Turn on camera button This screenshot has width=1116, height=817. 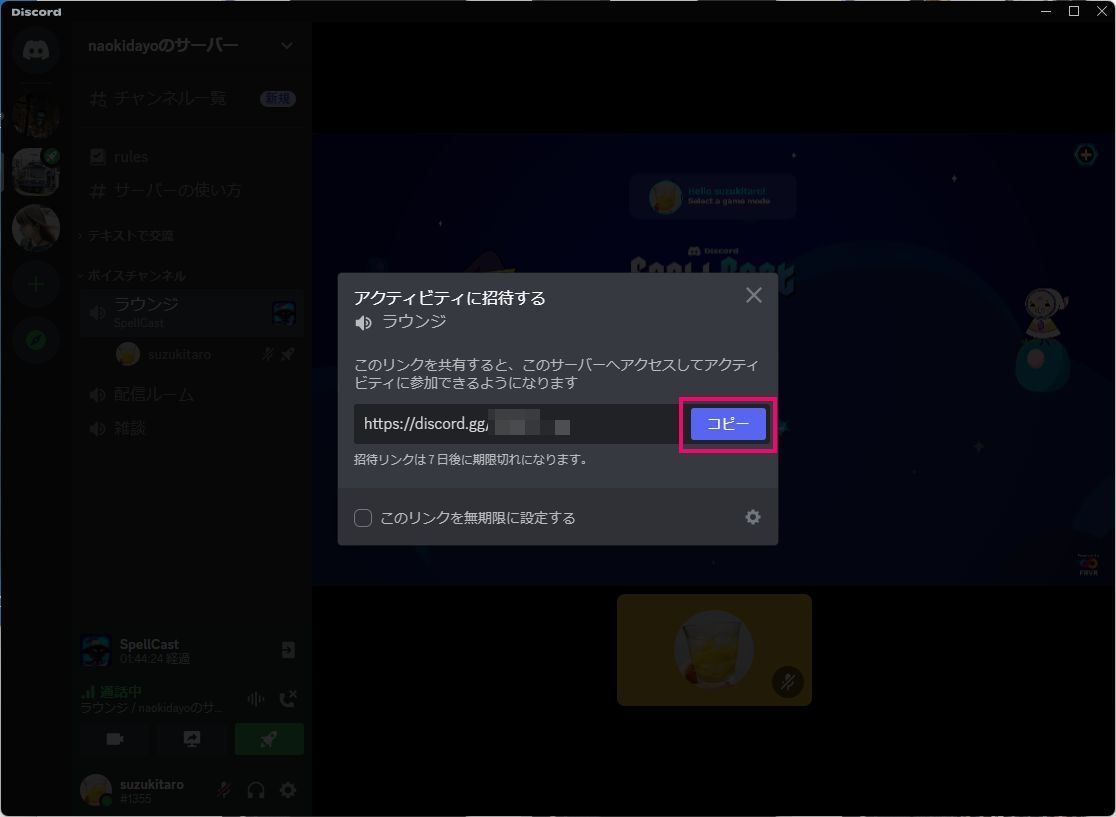[115, 739]
